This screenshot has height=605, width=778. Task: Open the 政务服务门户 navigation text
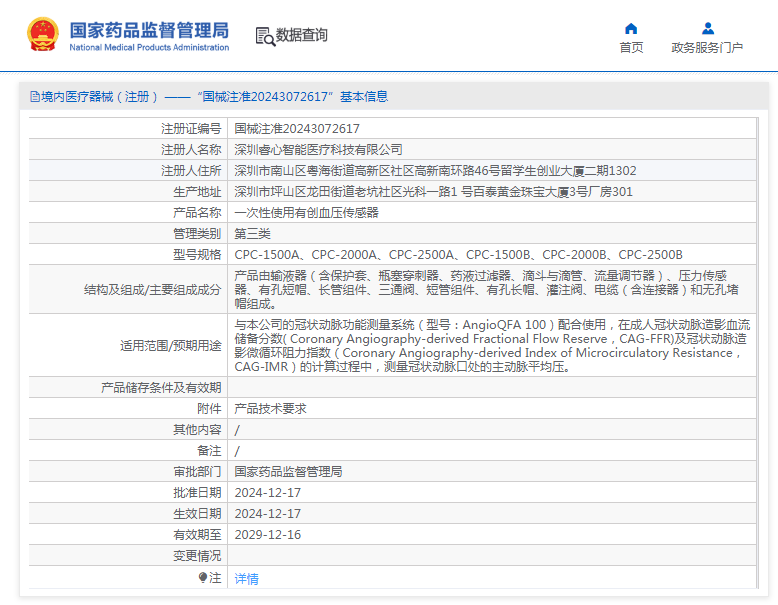click(707, 48)
